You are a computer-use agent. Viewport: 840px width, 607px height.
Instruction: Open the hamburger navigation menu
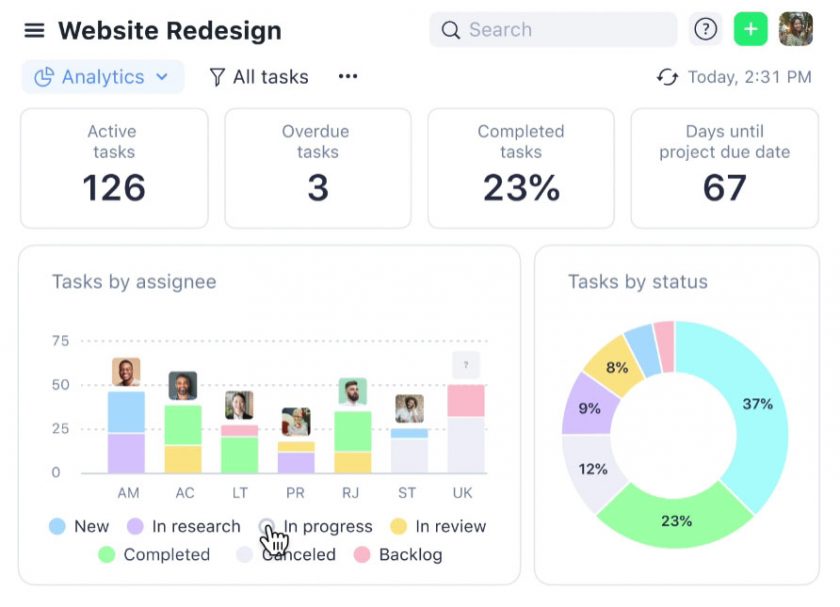coord(34,30)
